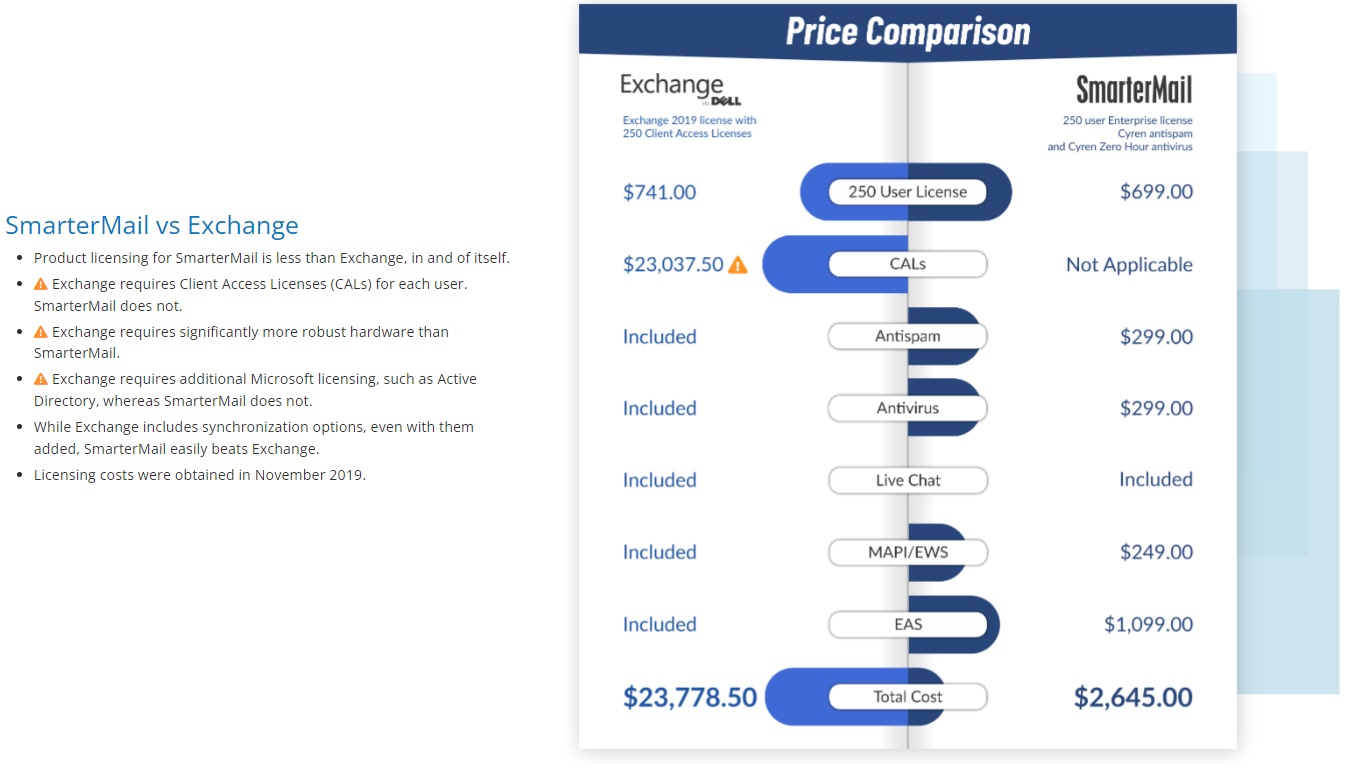This screenshot has height=764, width=1346.
Task: Select the Live Chat label
Action: click(x=908, y=480)
